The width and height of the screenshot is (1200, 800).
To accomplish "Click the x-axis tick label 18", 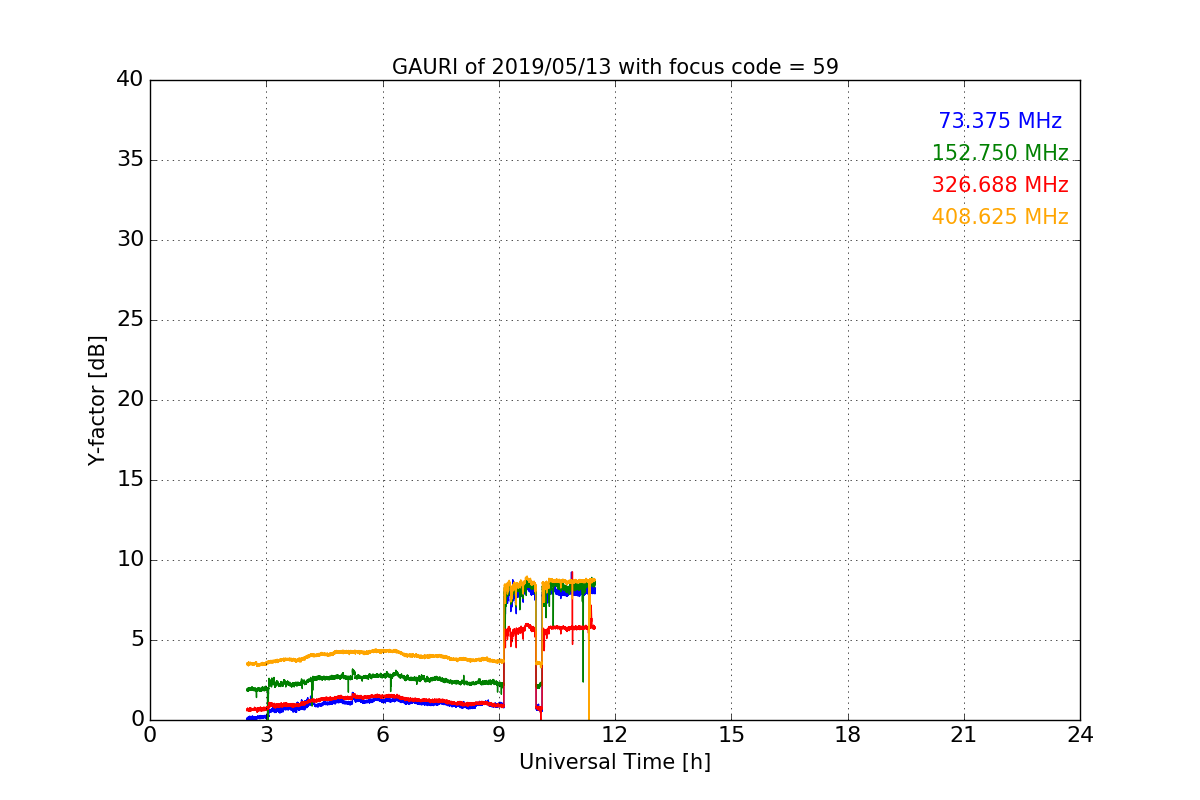I will pyautogui.click(x=848, y=735).
